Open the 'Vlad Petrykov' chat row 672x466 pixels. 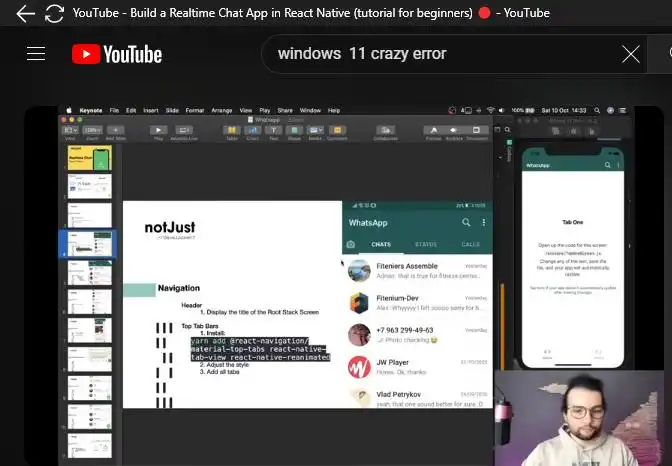[417, 397]
